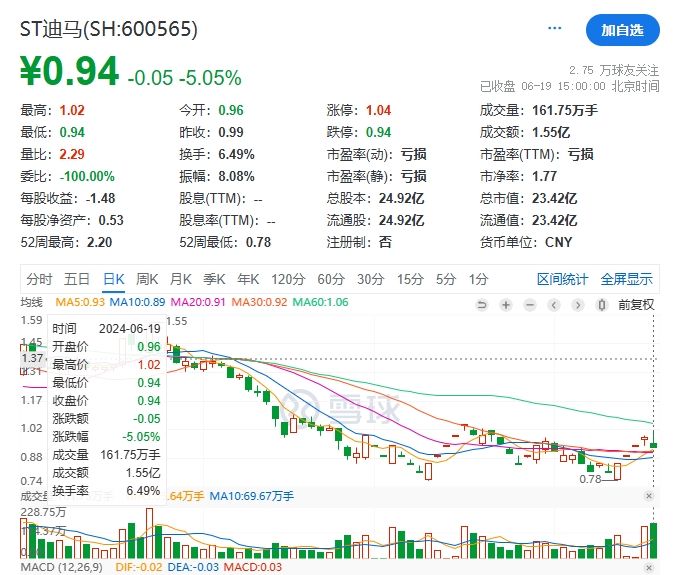
Task: Open 全屏显示 fullscreen view
Action: [626, 279]
